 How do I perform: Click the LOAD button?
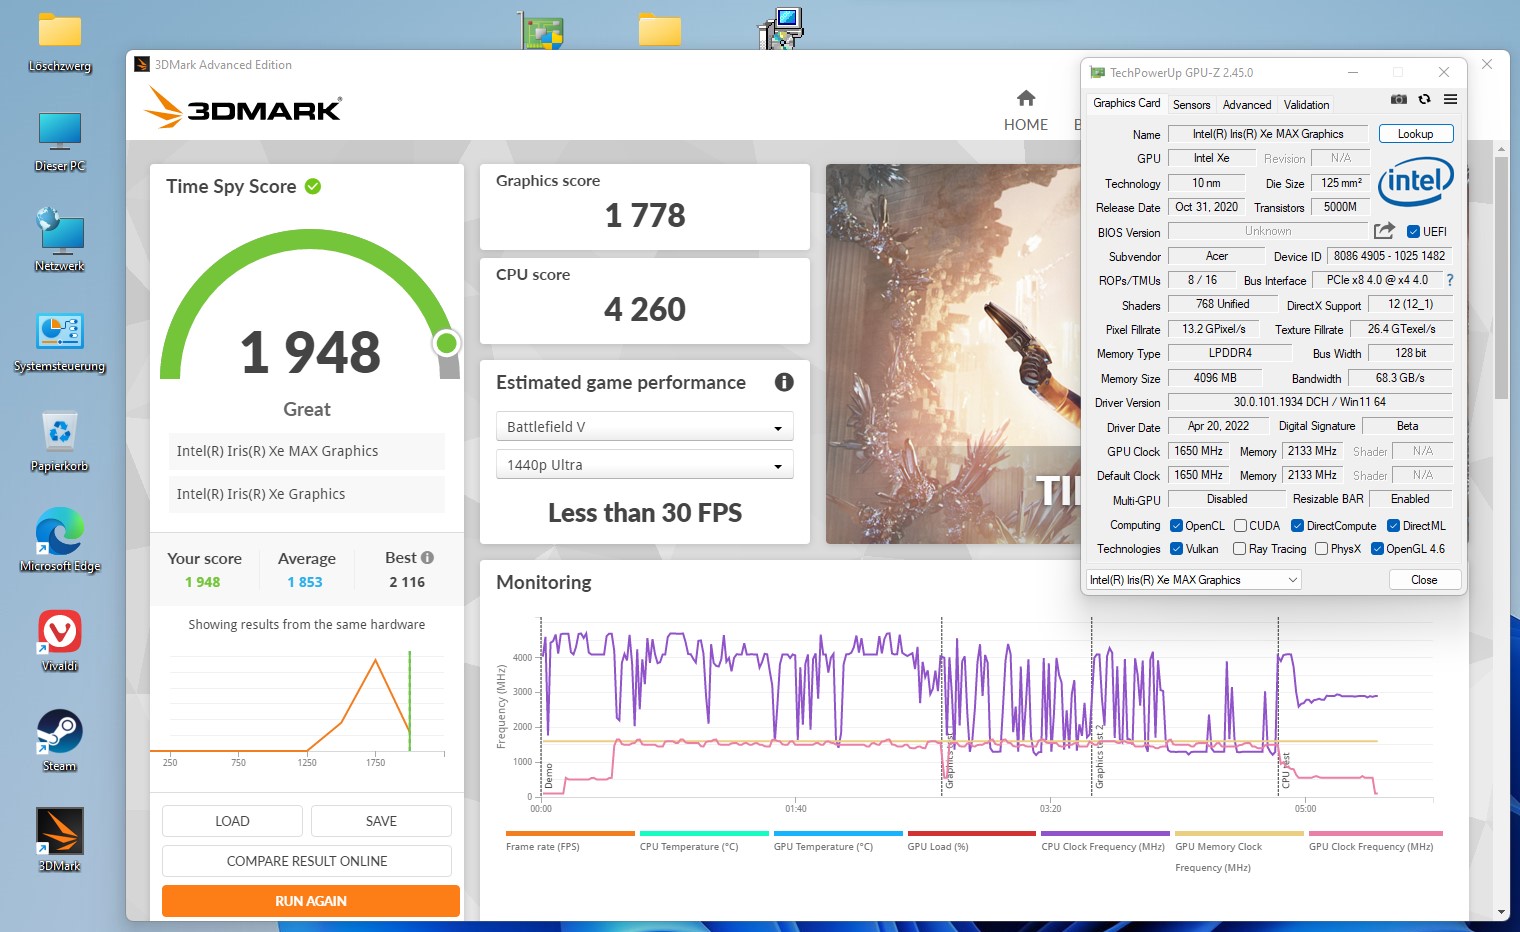tap(232, 821)
